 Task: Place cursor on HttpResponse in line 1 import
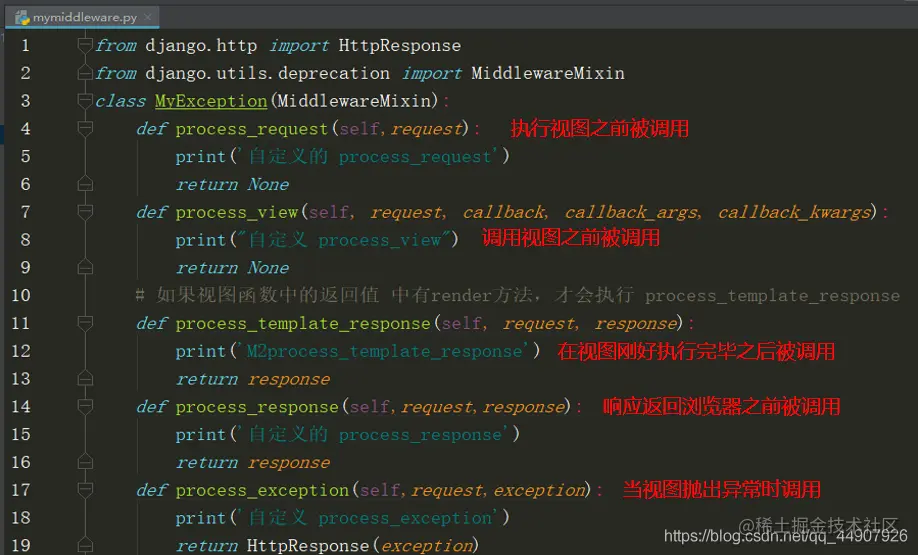point(399,46)
